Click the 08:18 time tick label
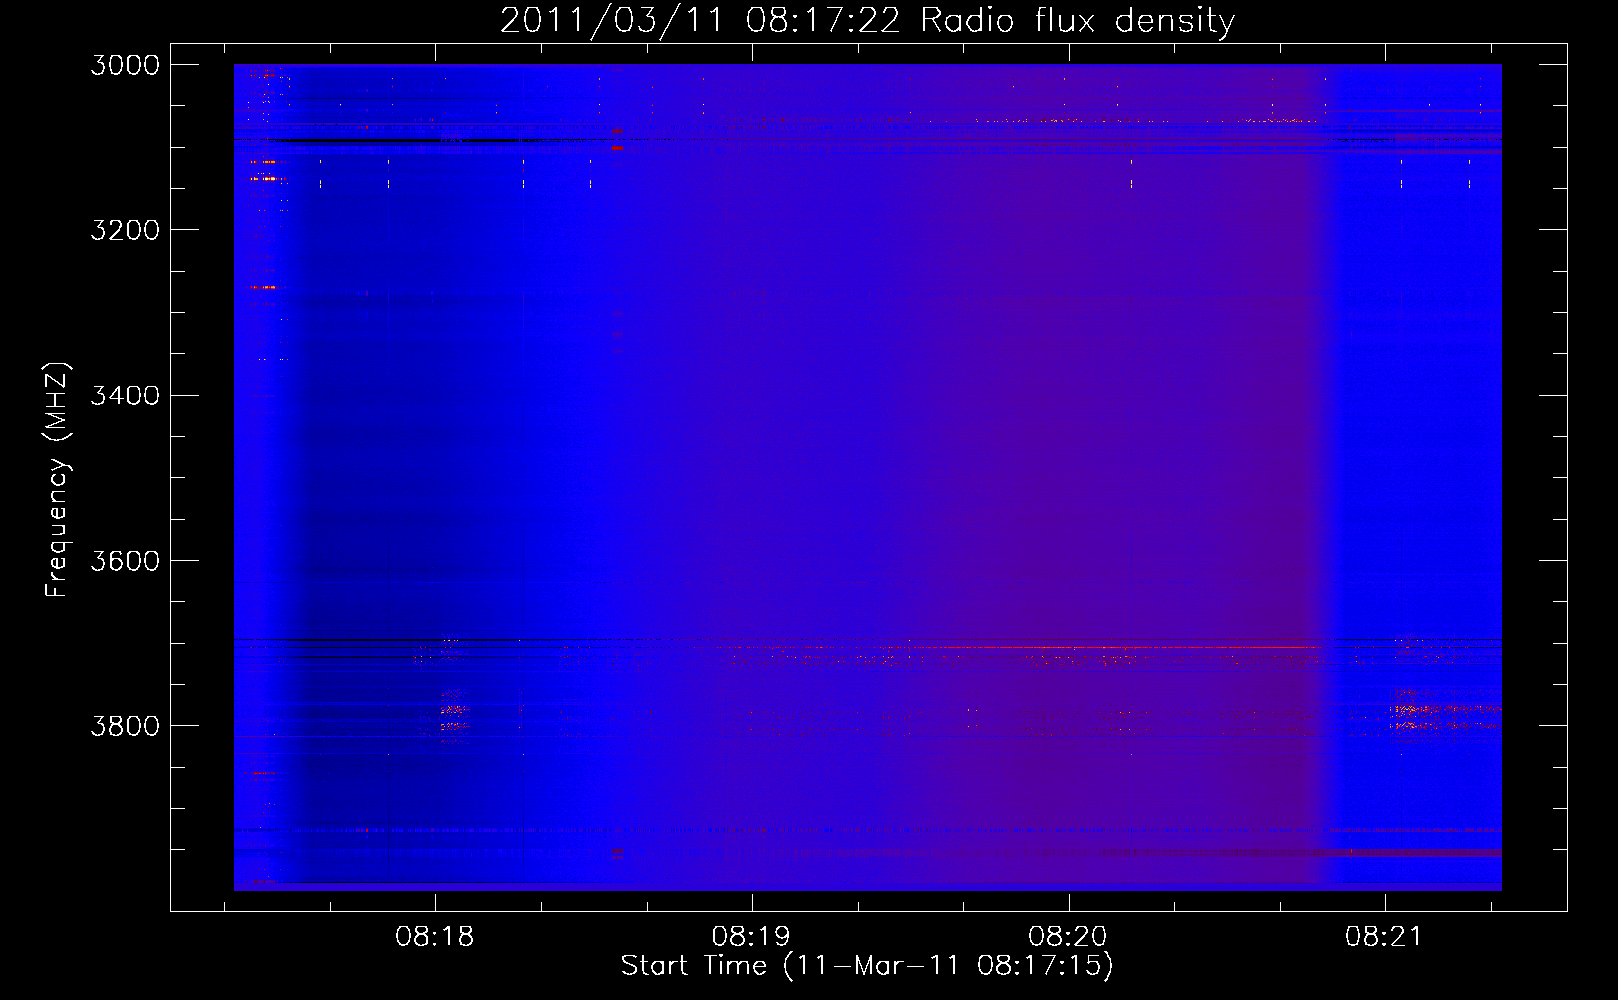 [434, 937]
